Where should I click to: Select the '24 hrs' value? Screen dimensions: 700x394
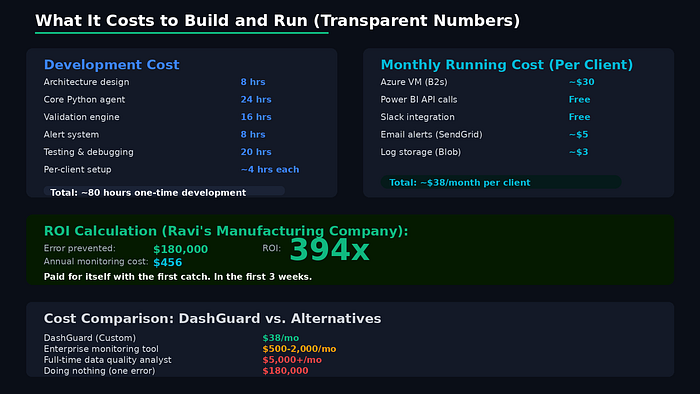click(x=256, y=100)
